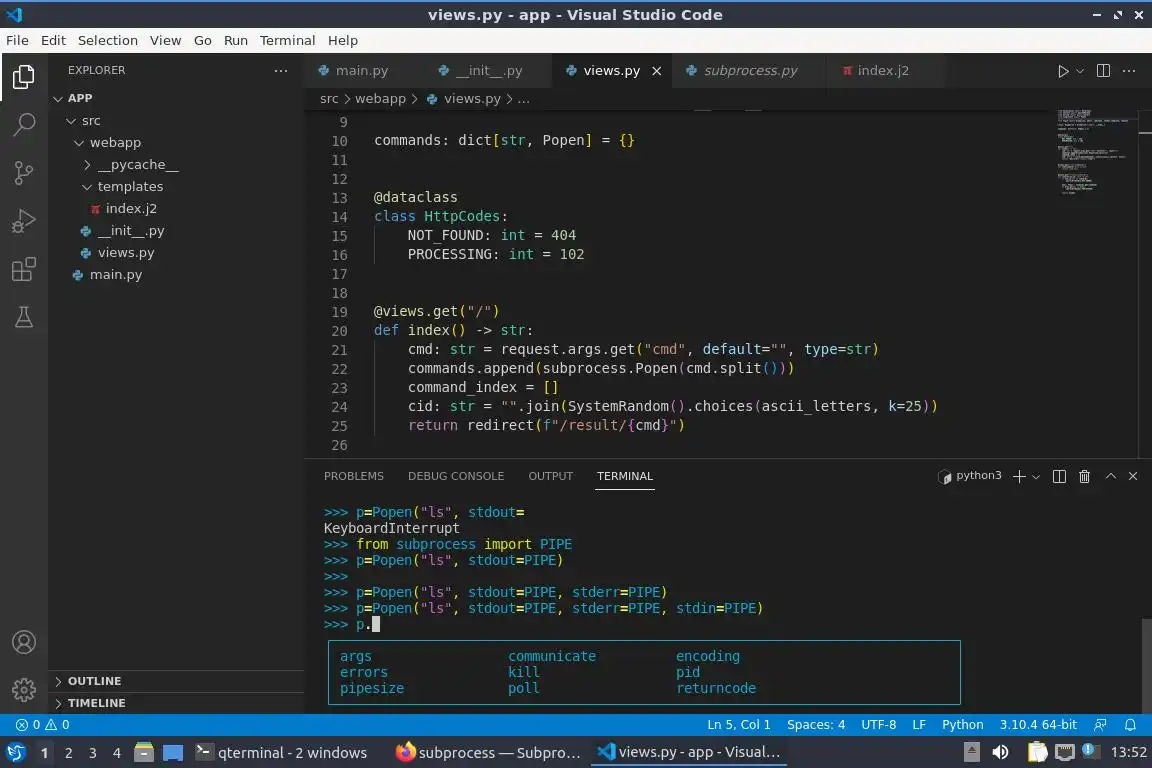This screenshot has width=1152, height=768.
Task: Switch to the PROBLEMS panel tab
Action: point(353,476)
